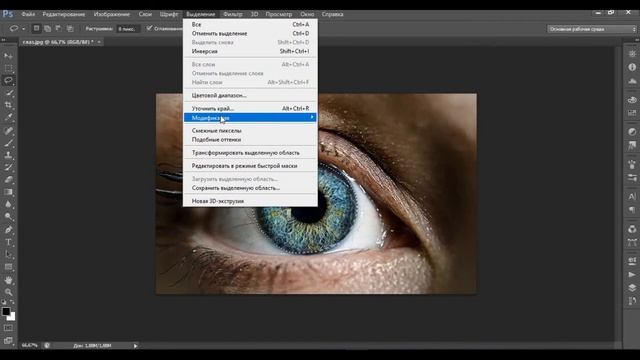
Task: Select the Gradient tool
Action: (8, 192)
